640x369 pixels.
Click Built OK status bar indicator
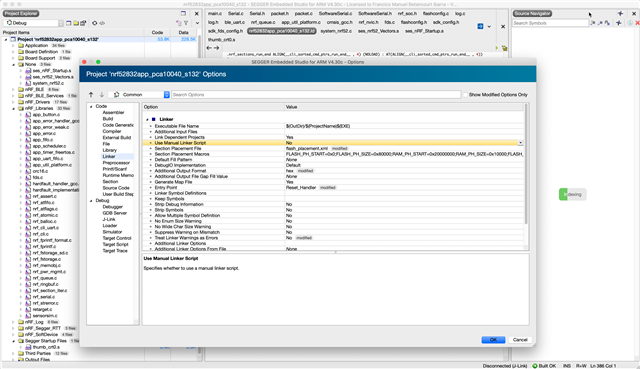544,366
